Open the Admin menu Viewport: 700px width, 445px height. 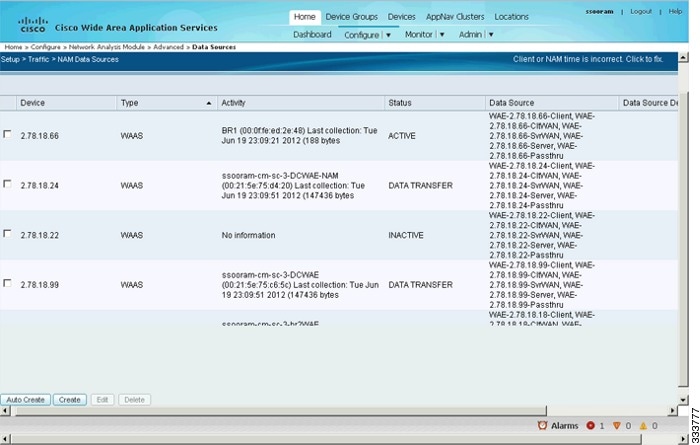pyautogui.click(x=470, y=34)
